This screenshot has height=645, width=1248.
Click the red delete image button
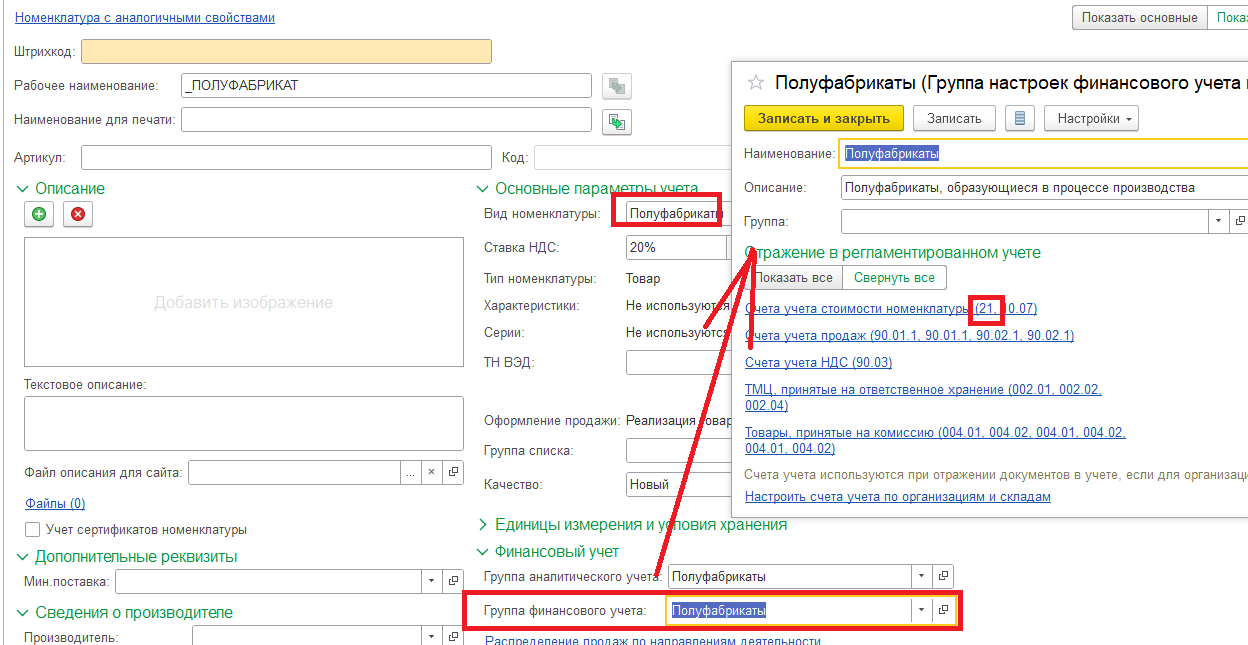coord(78,214)
